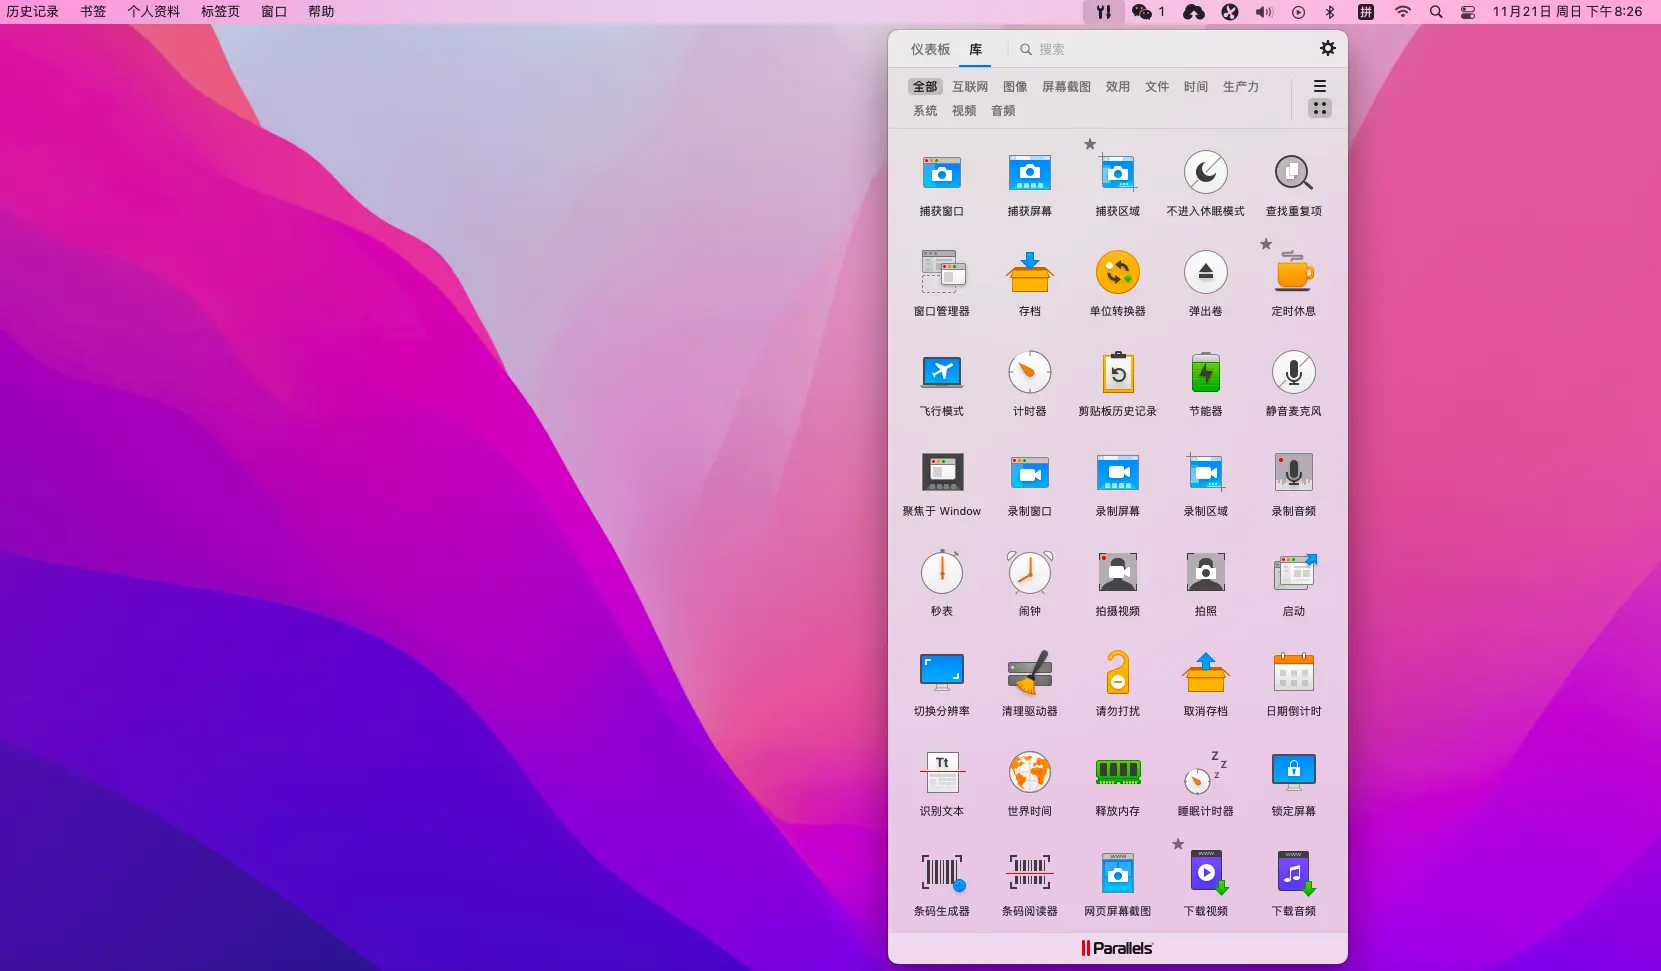Open the 清理驱动器 clean drive tool
This screenshot has width=1661, height=971.
point(1029,674)
